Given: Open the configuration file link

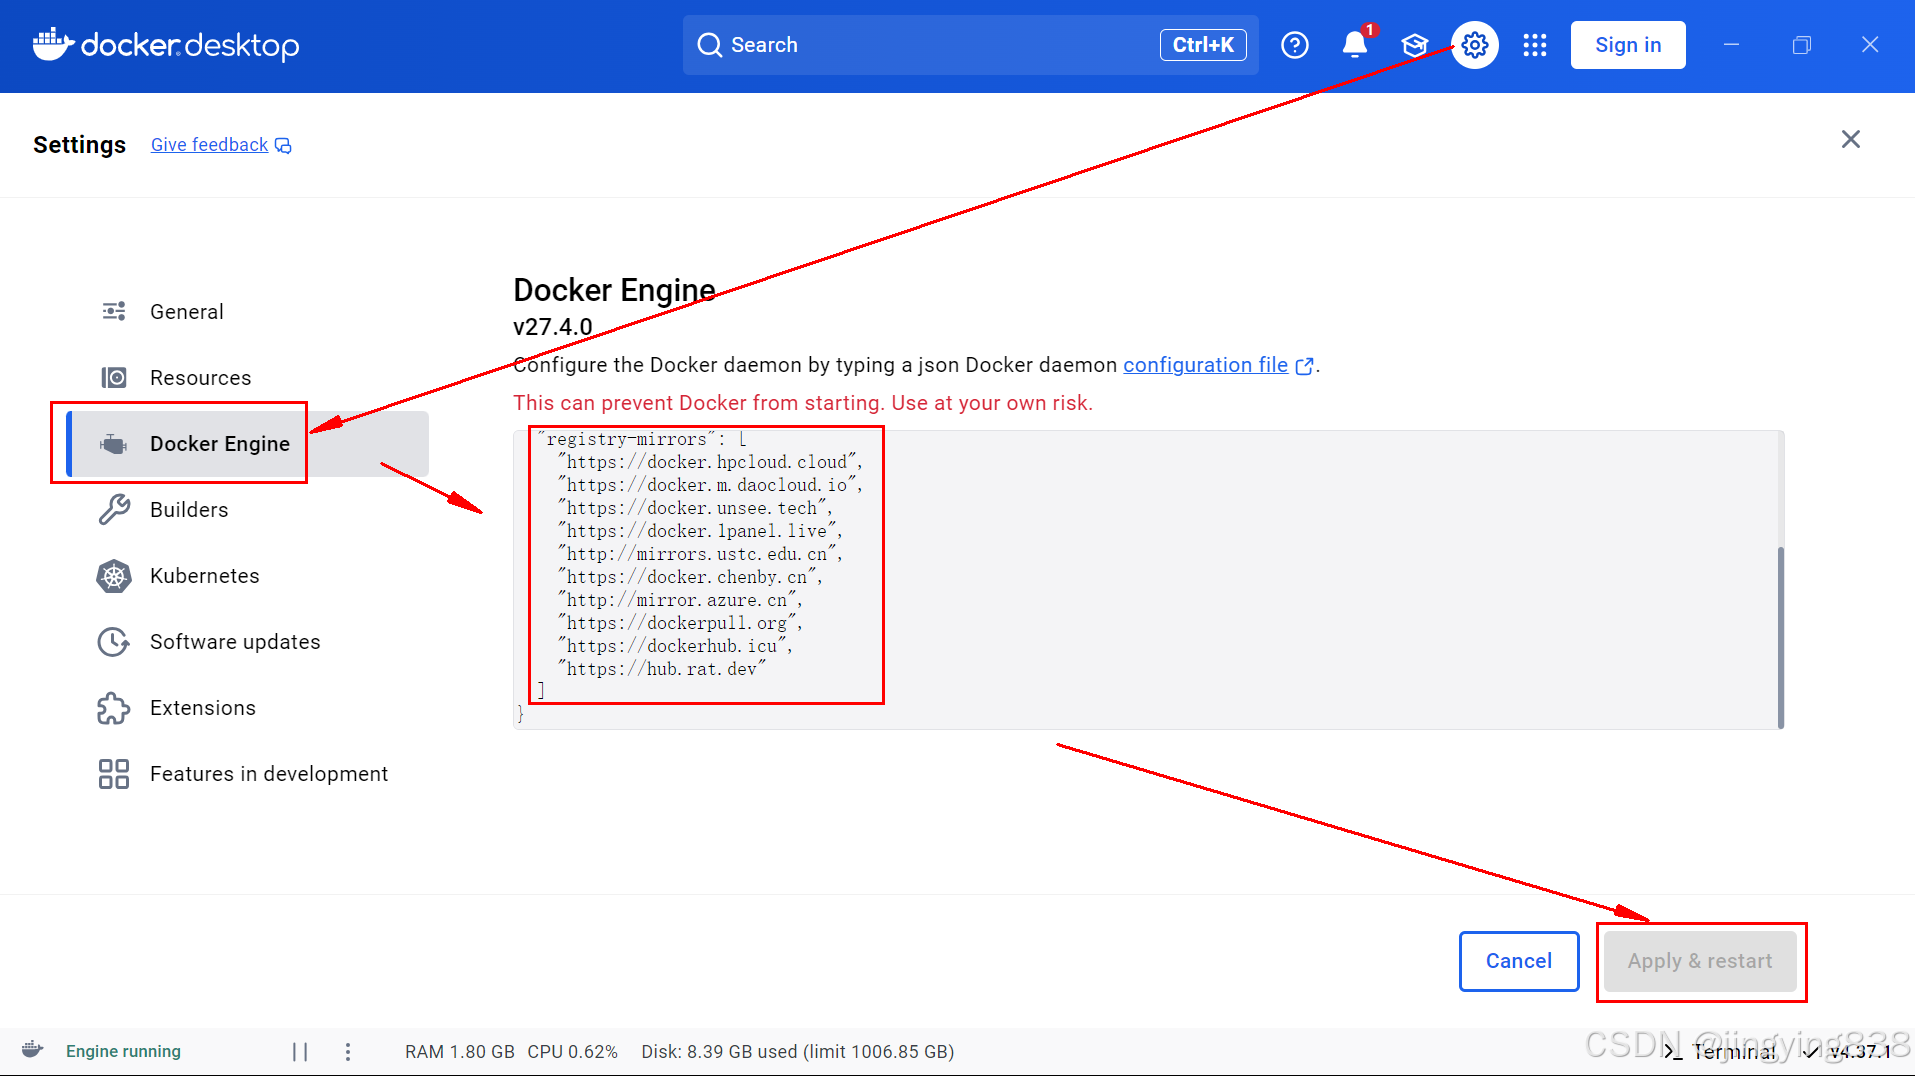Looking at the screenshot, I should tap(1205, 364).
